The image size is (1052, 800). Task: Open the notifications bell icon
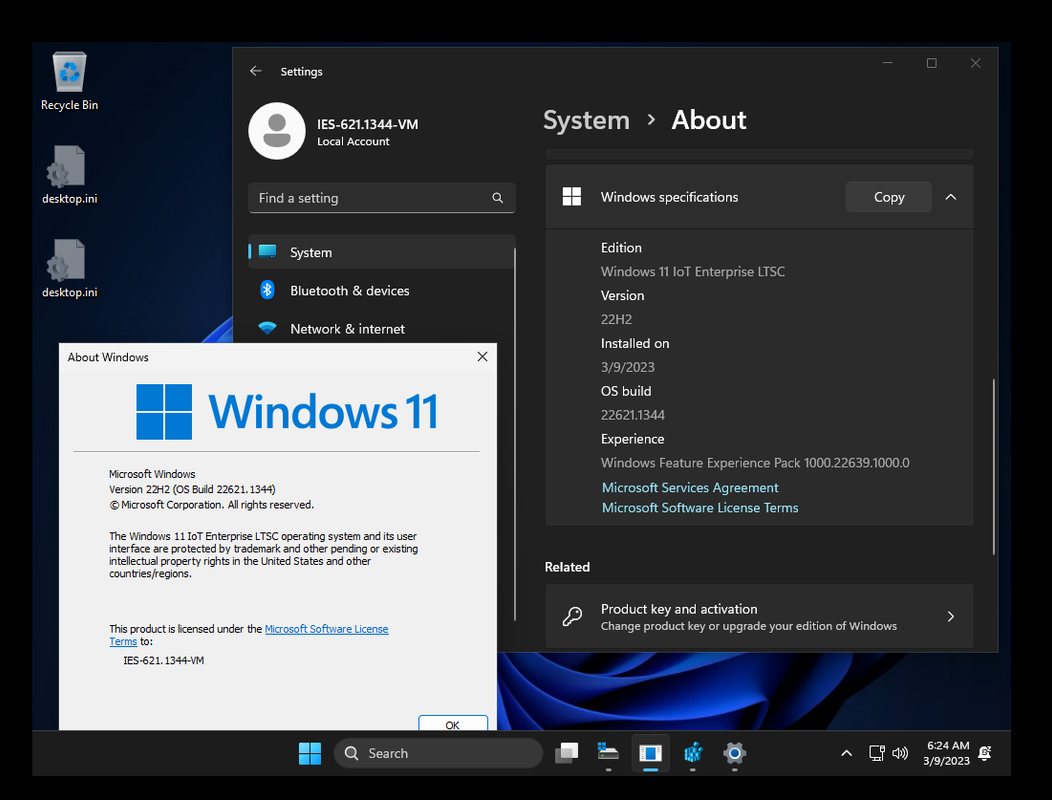[x=985, y=753]
